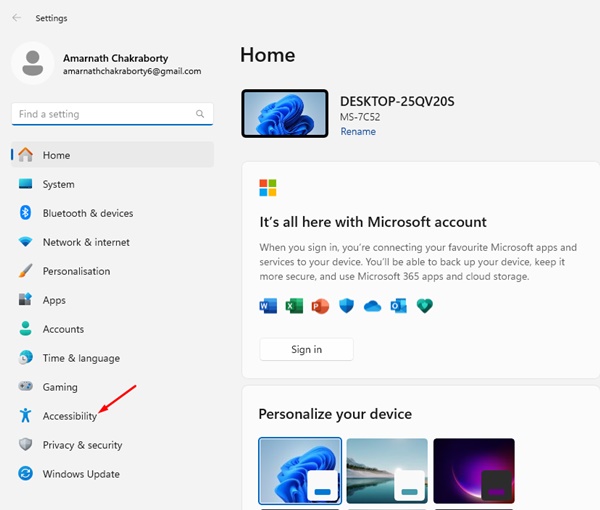
Task: Open the Windows Update icon
Action: tap(25, 474)
